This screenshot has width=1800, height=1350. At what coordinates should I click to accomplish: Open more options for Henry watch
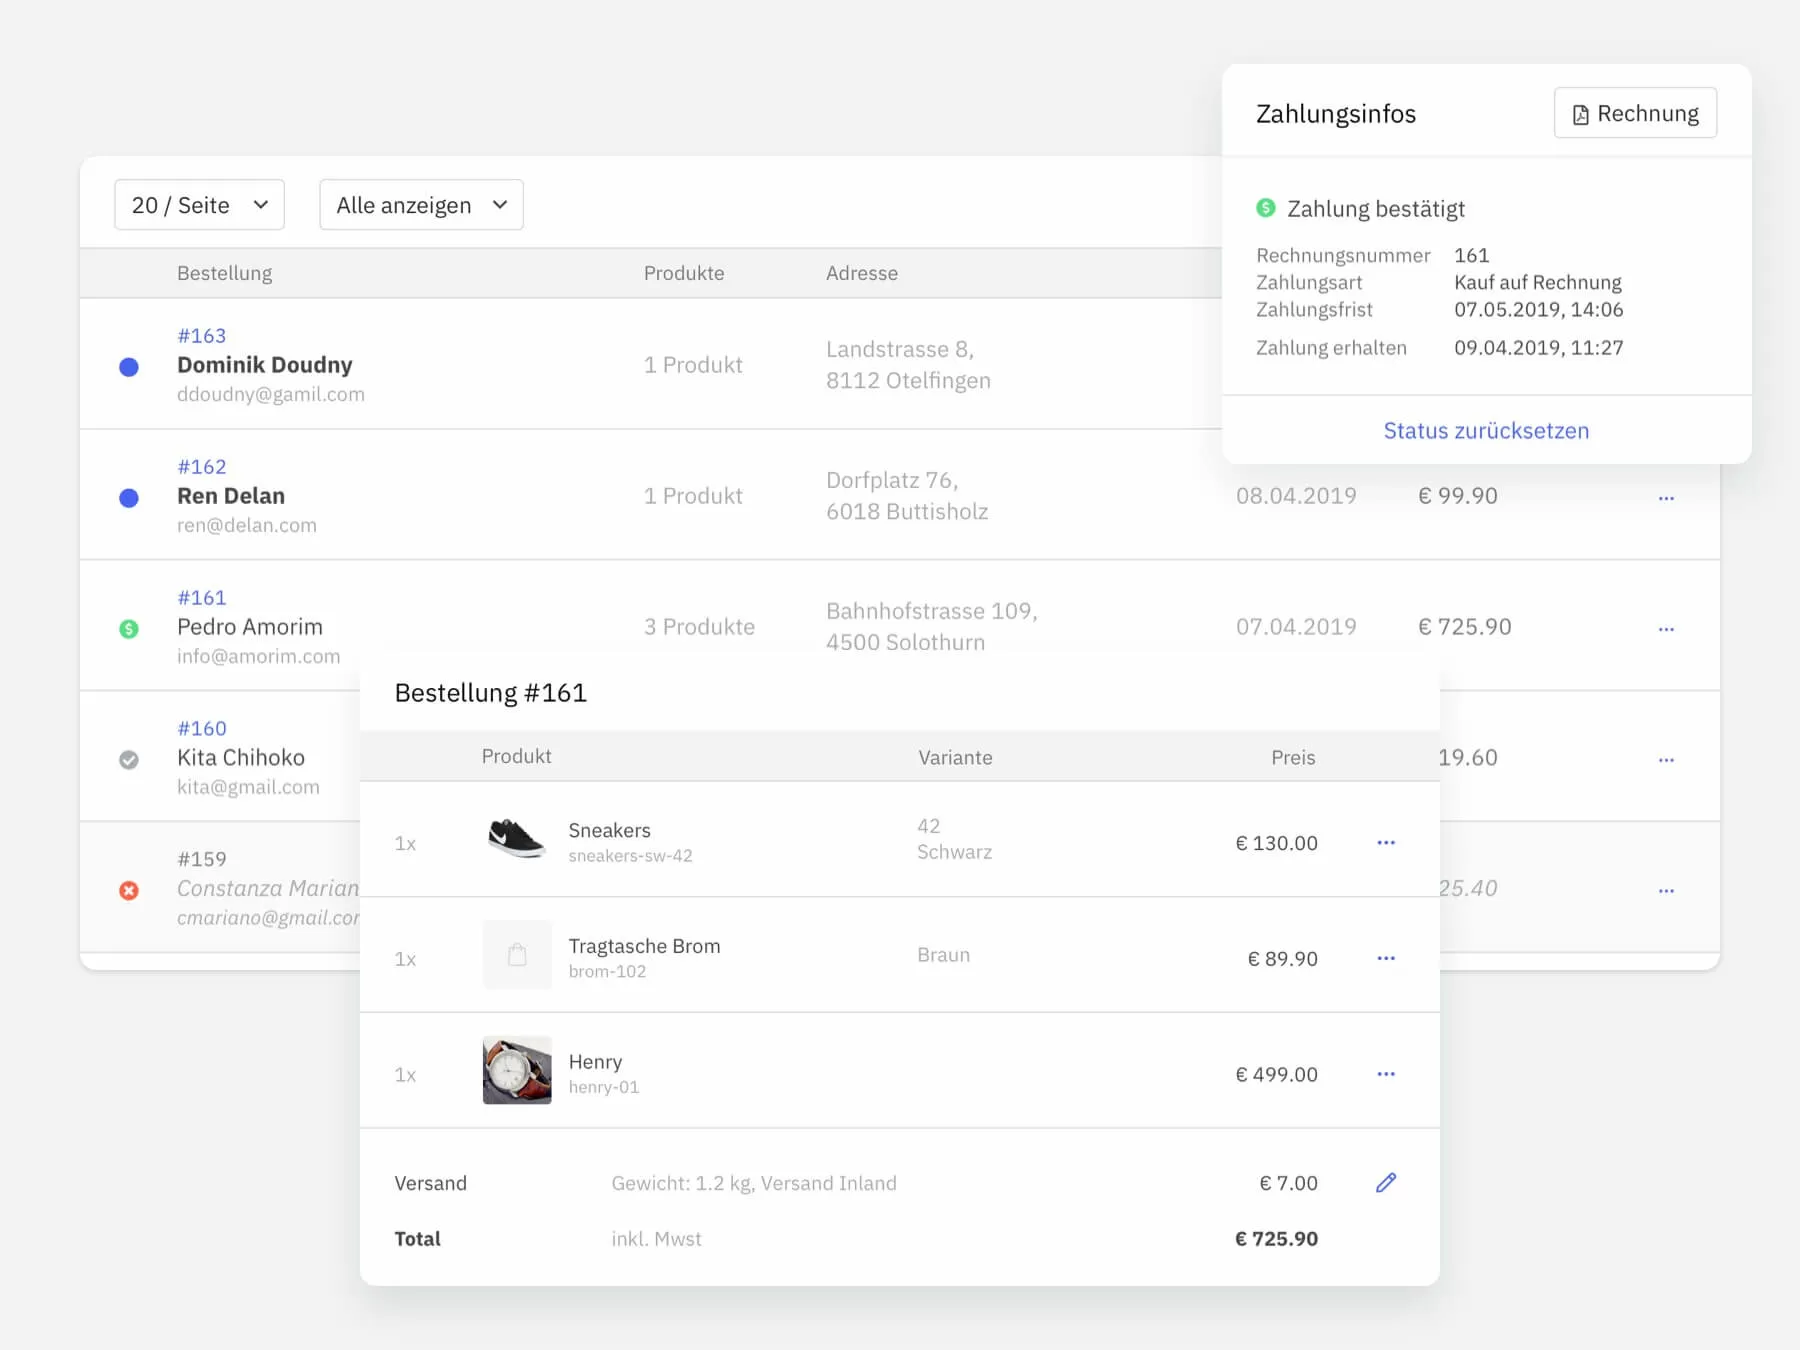(1385, 1074)
